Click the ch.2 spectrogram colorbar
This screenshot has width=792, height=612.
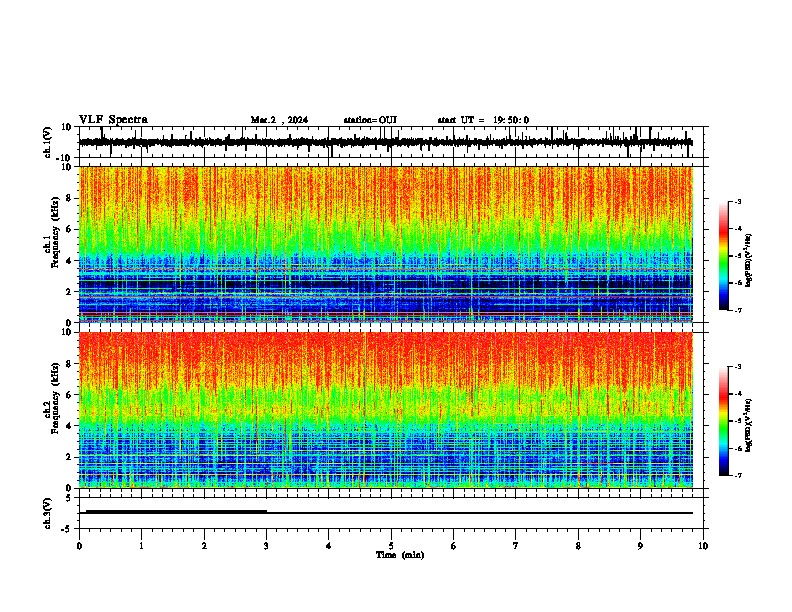[724, 421]
